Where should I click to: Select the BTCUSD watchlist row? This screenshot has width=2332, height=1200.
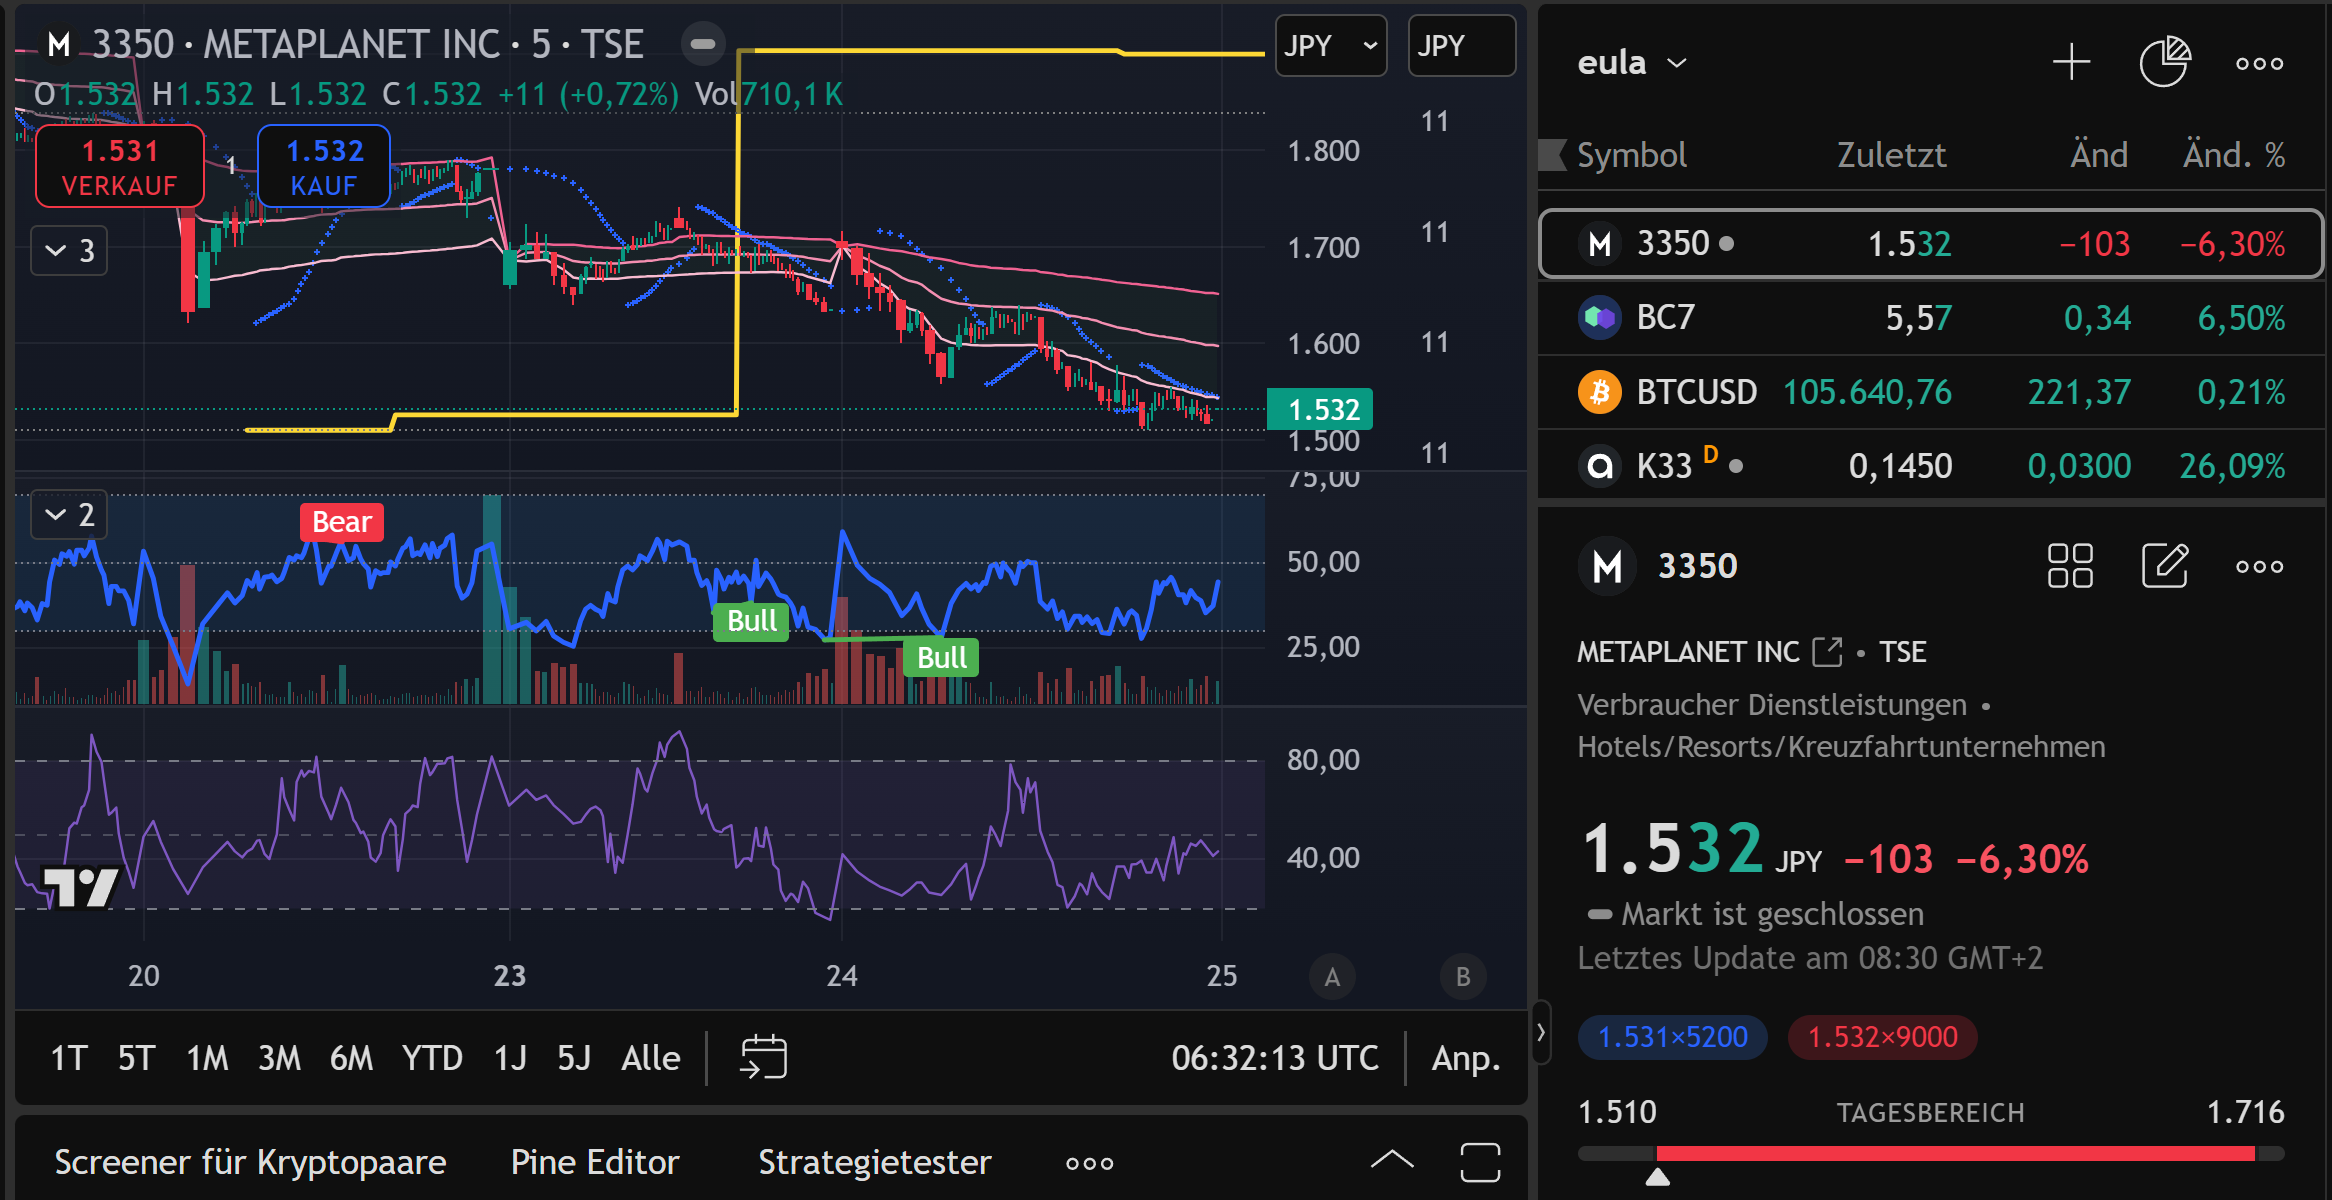pyautogui.click(x=1930, y=392)
